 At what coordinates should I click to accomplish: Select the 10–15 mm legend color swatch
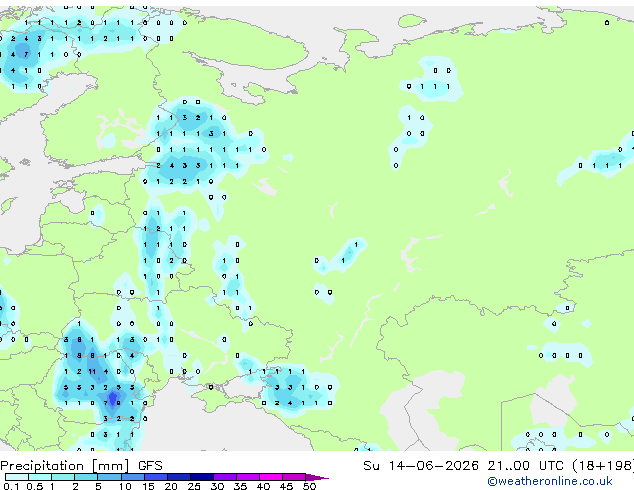pyautogui.click(x=133, y=477)
